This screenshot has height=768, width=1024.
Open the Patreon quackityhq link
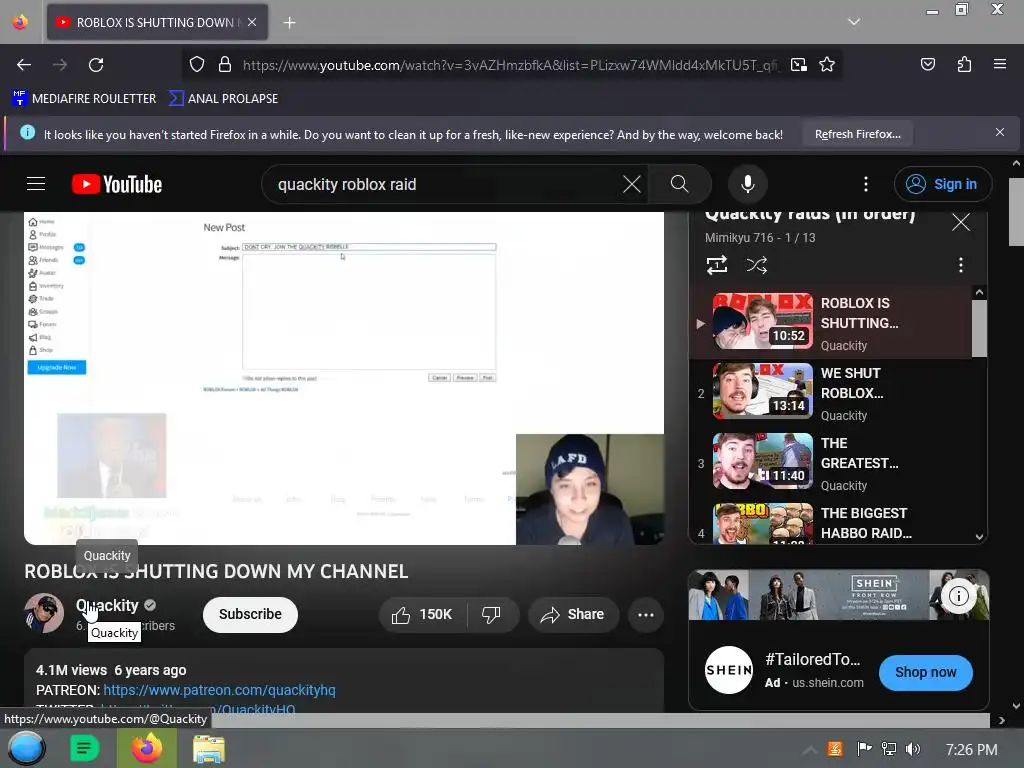[x=219, y=690]
